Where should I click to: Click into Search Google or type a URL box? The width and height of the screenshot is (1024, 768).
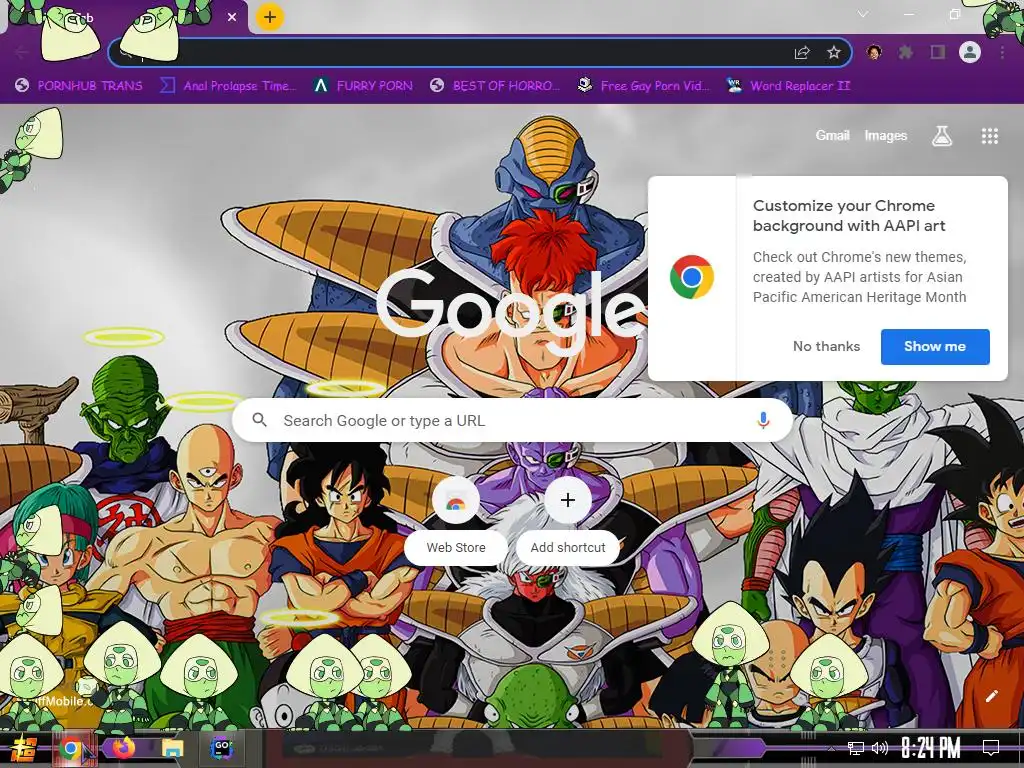(513, 421)
